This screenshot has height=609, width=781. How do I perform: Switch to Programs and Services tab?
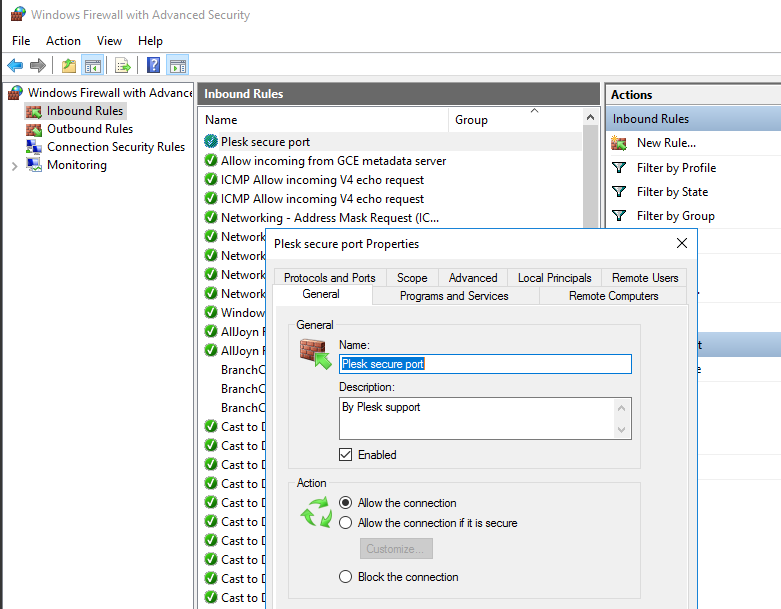[454, 296]
